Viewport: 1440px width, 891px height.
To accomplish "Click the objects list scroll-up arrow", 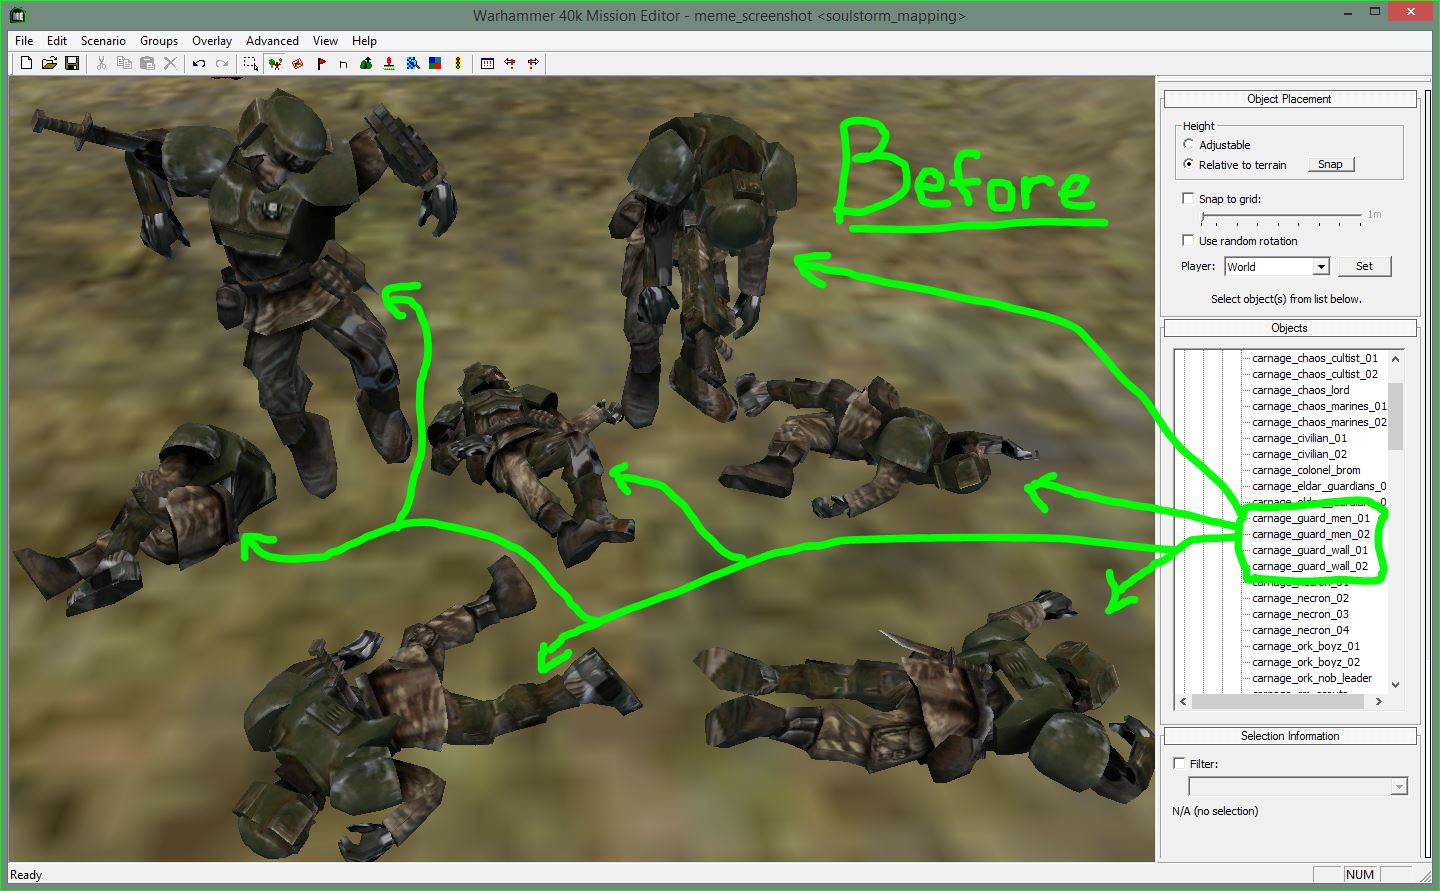I will point(1395,358).
